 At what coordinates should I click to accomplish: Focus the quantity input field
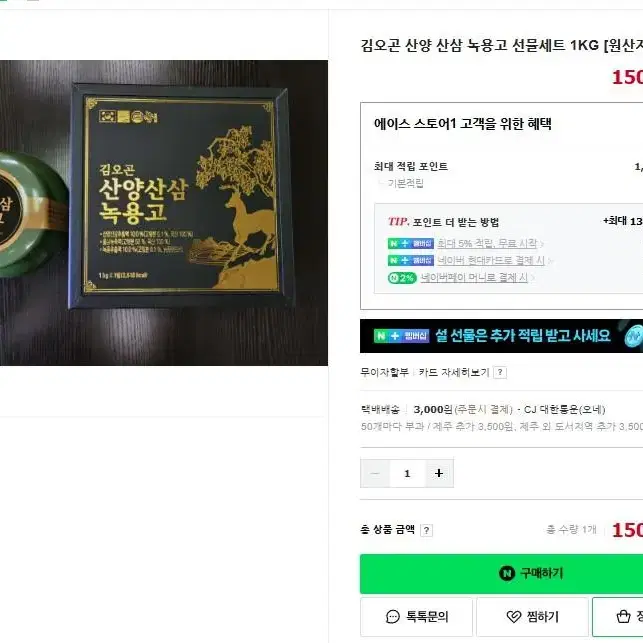[x=407, y=473]
